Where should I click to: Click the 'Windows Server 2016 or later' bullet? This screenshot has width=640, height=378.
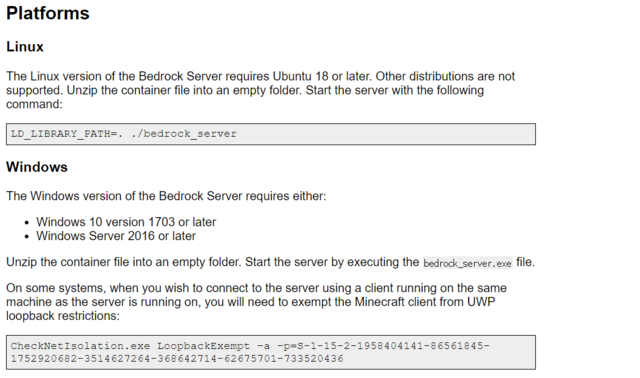[x=116, y=236]
